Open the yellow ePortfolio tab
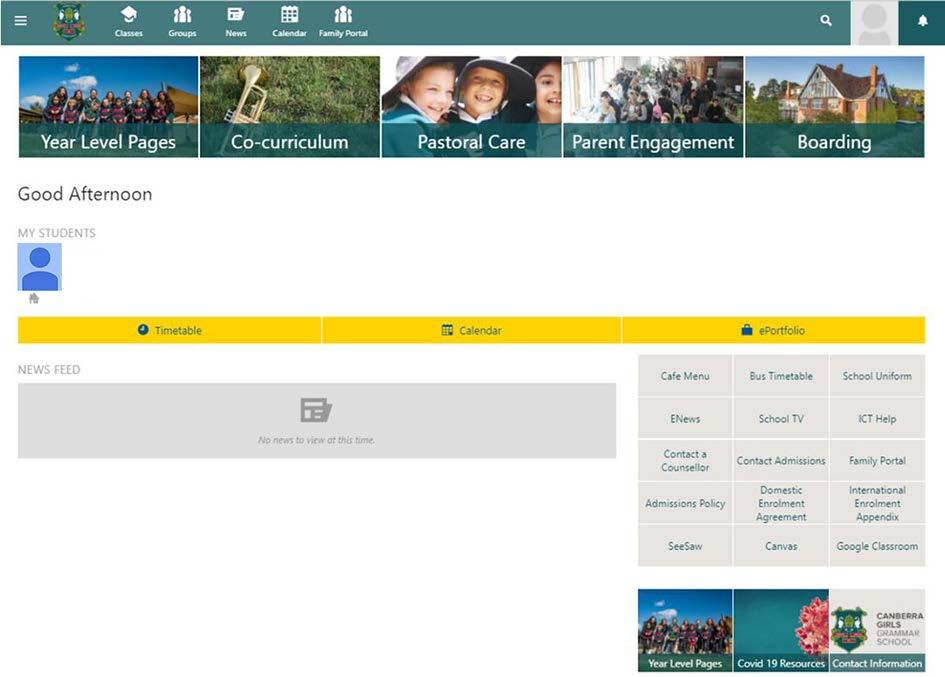Viewport: 945px width, 677px height. click(x=773, y=330)
